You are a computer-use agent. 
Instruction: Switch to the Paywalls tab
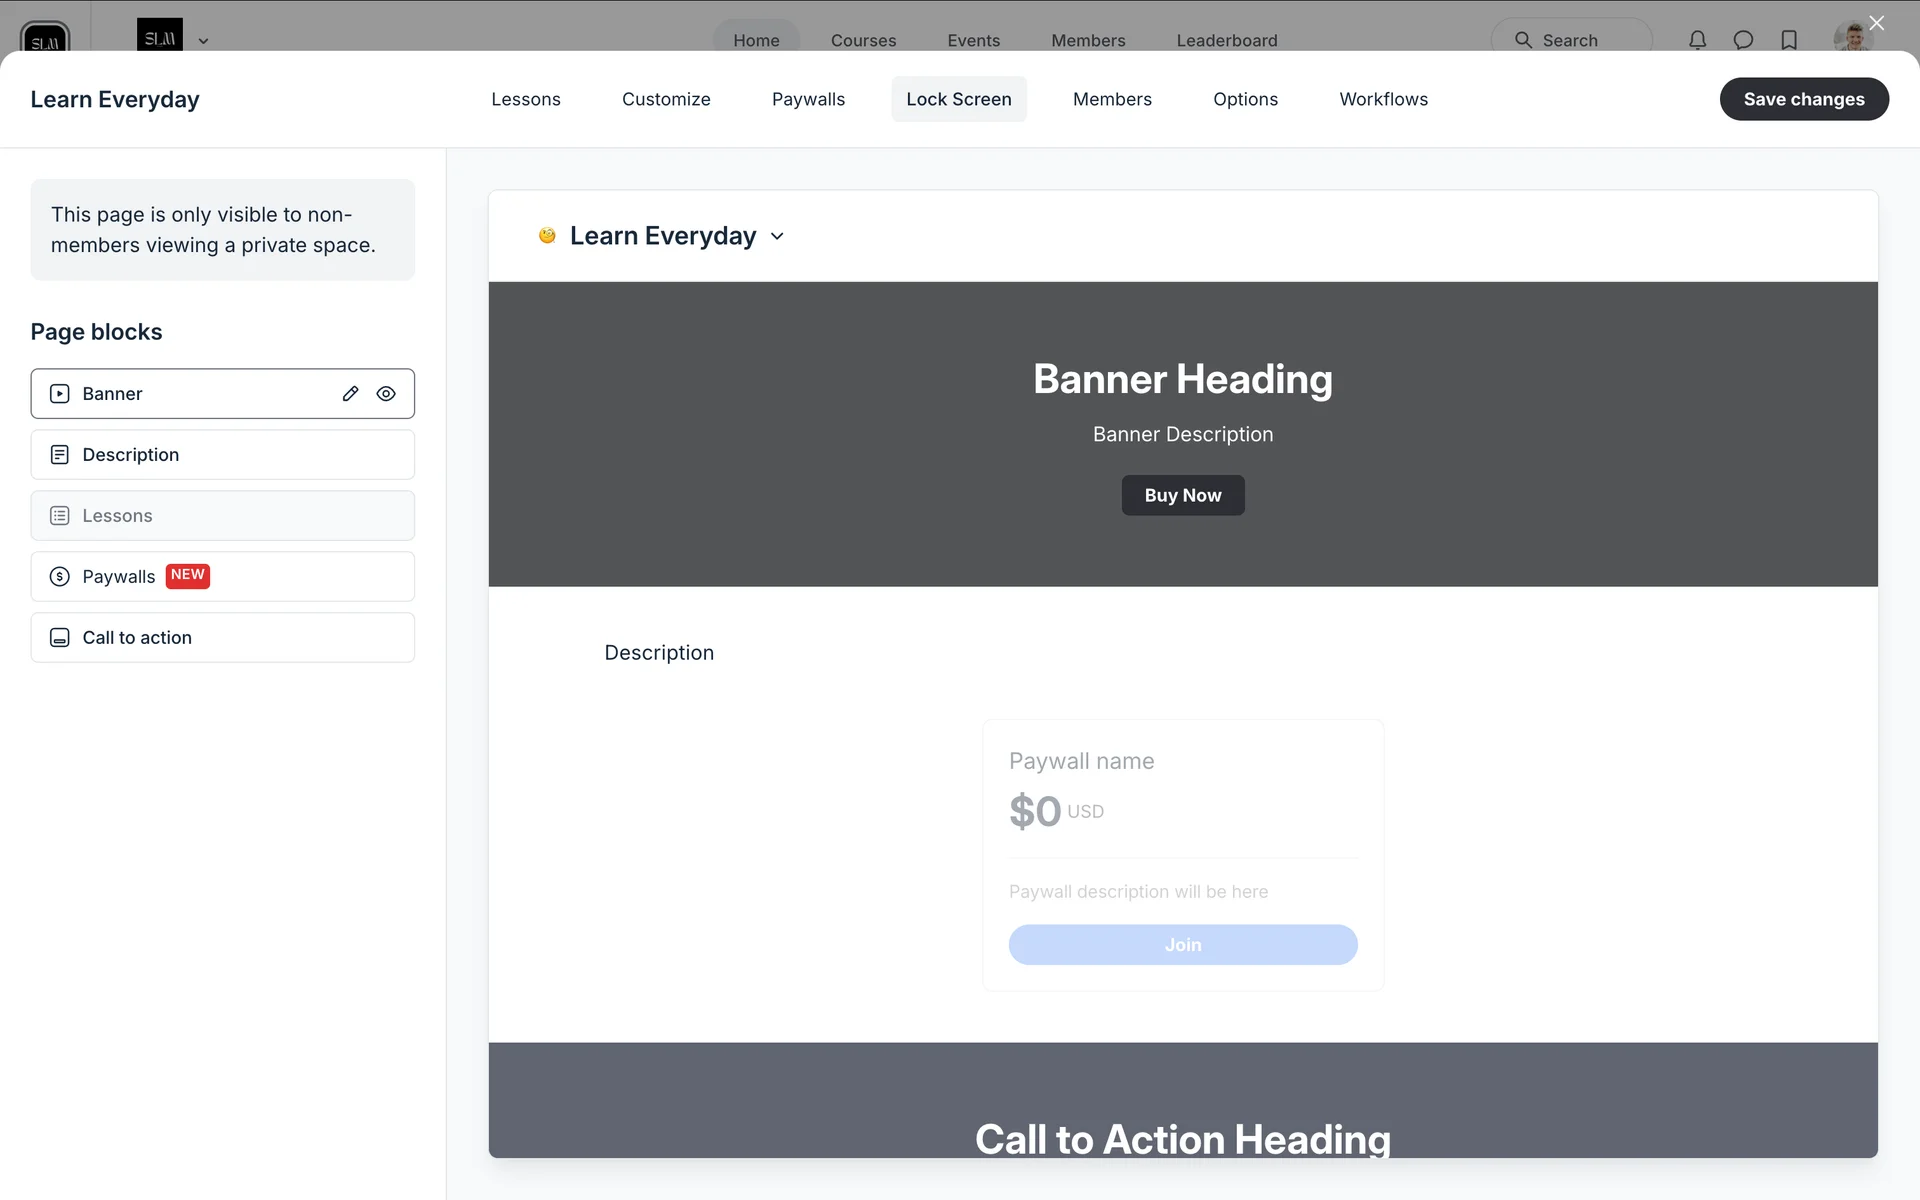(808, 99)
